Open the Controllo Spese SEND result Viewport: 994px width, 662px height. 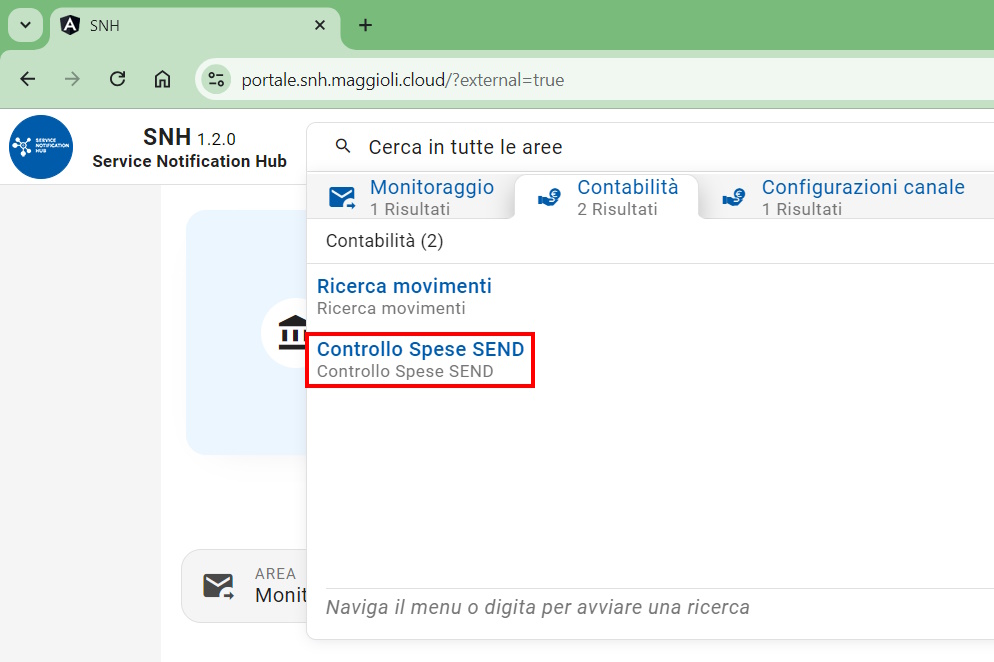(420, 349)
